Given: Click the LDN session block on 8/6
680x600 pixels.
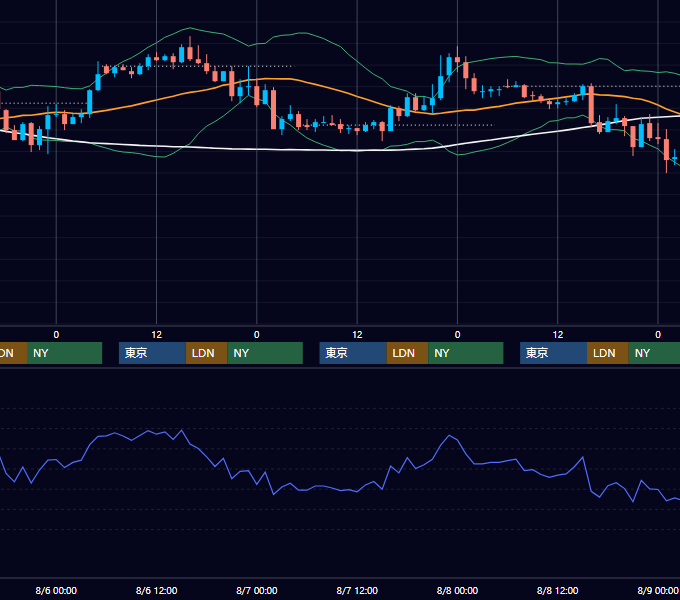Looking at the screenshot, I should pos(206,353).
